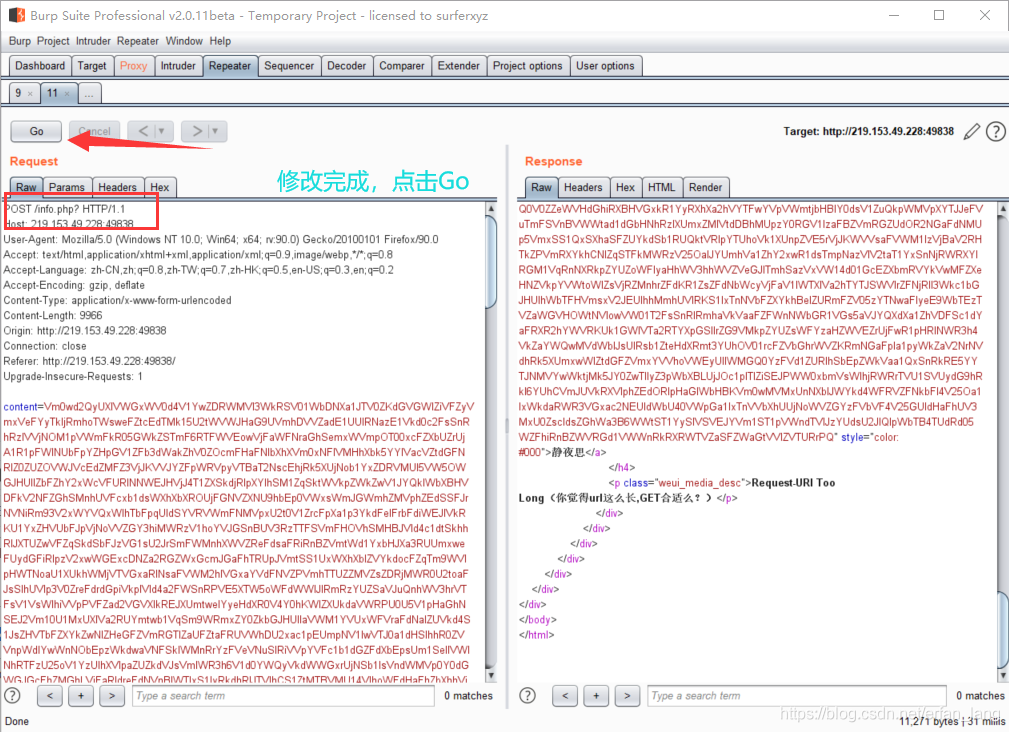Open request search help icon
1009x732 pixels.
(x=12, y=695)
